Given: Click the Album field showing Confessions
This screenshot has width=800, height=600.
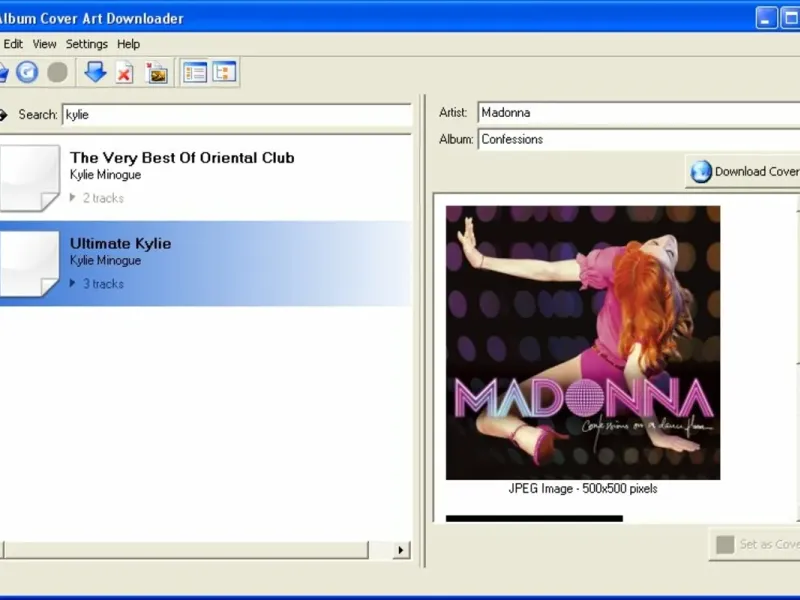Looking at the screenshot, I should click(639, 139).
